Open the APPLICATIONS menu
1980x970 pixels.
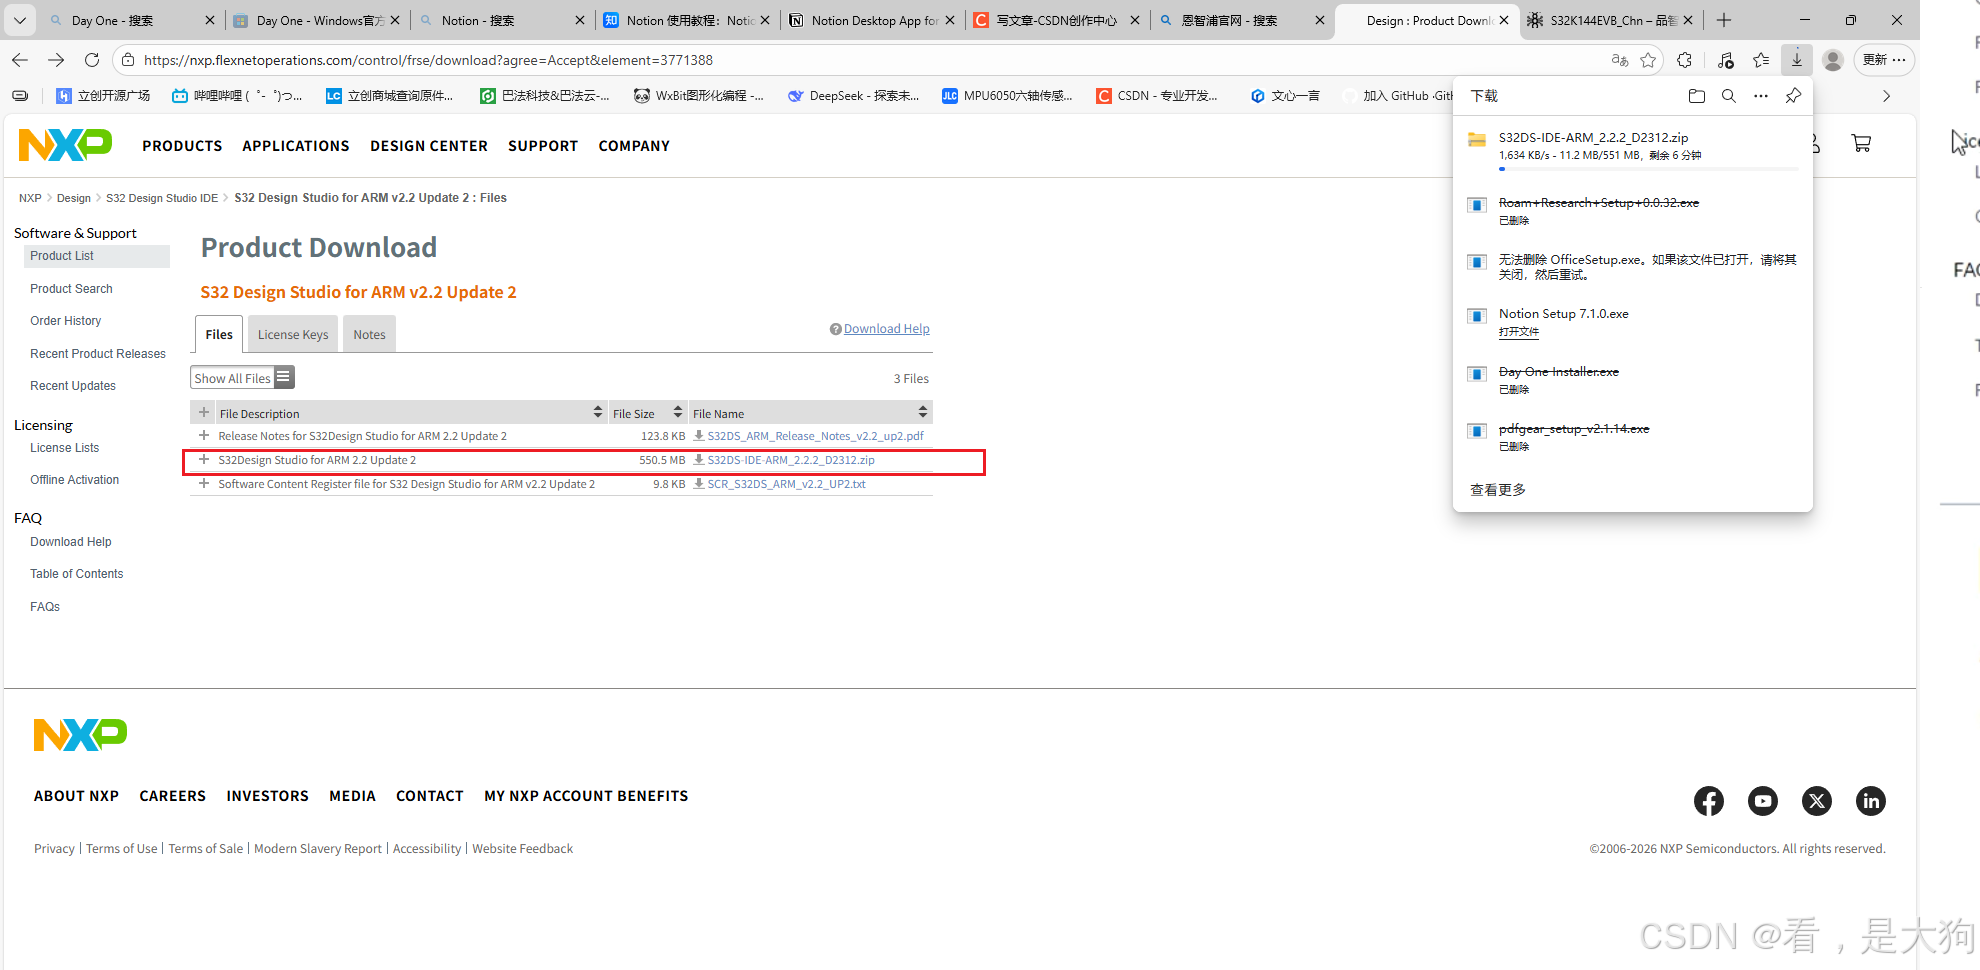coord(296,146)
